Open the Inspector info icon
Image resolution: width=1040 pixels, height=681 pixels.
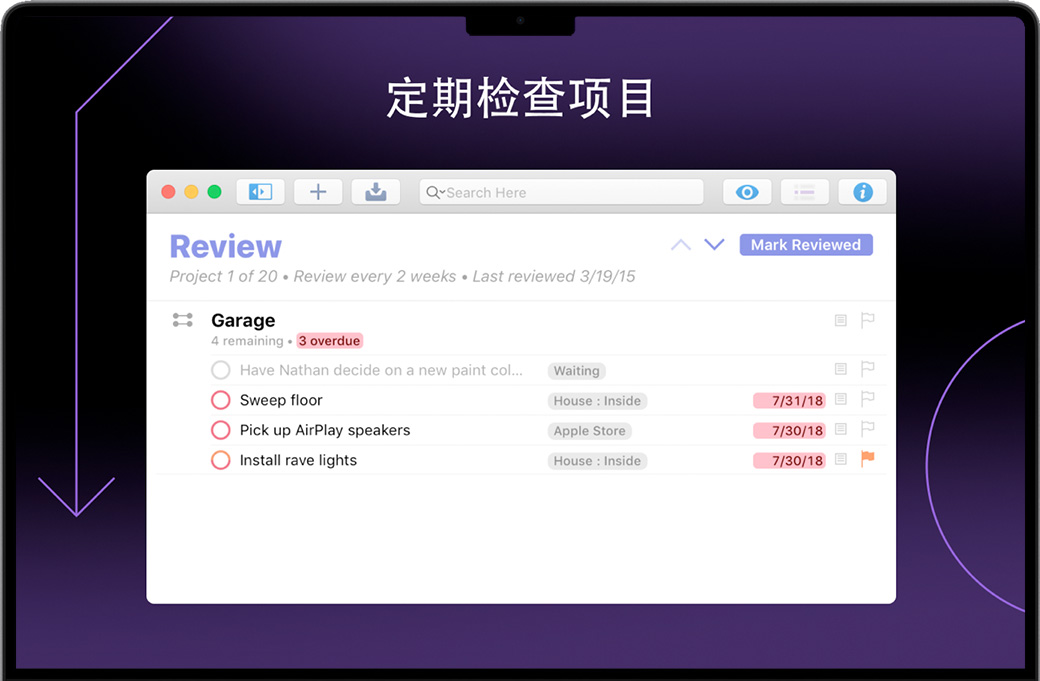pyautogui.click(x=863, y=192)
